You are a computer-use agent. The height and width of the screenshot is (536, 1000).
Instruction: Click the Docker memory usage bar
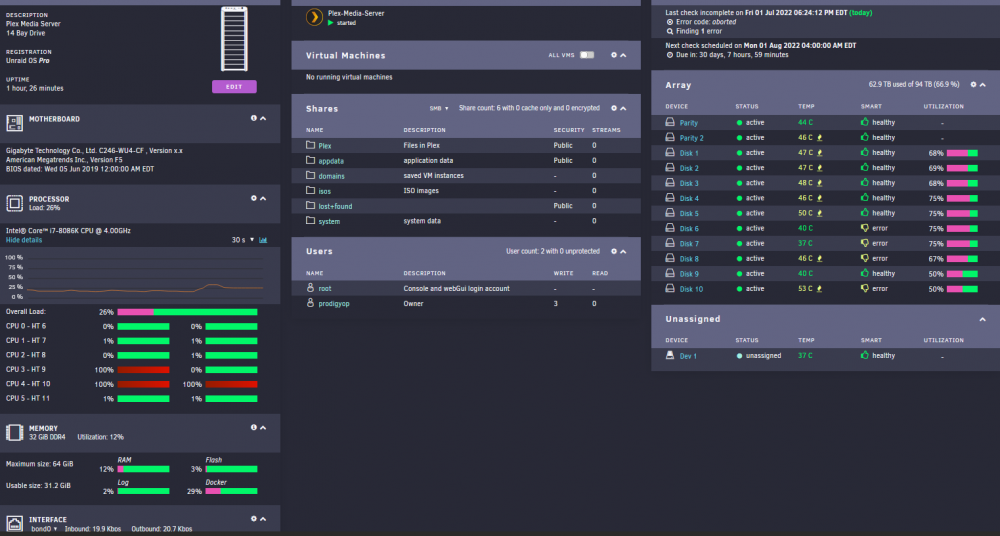232,491
